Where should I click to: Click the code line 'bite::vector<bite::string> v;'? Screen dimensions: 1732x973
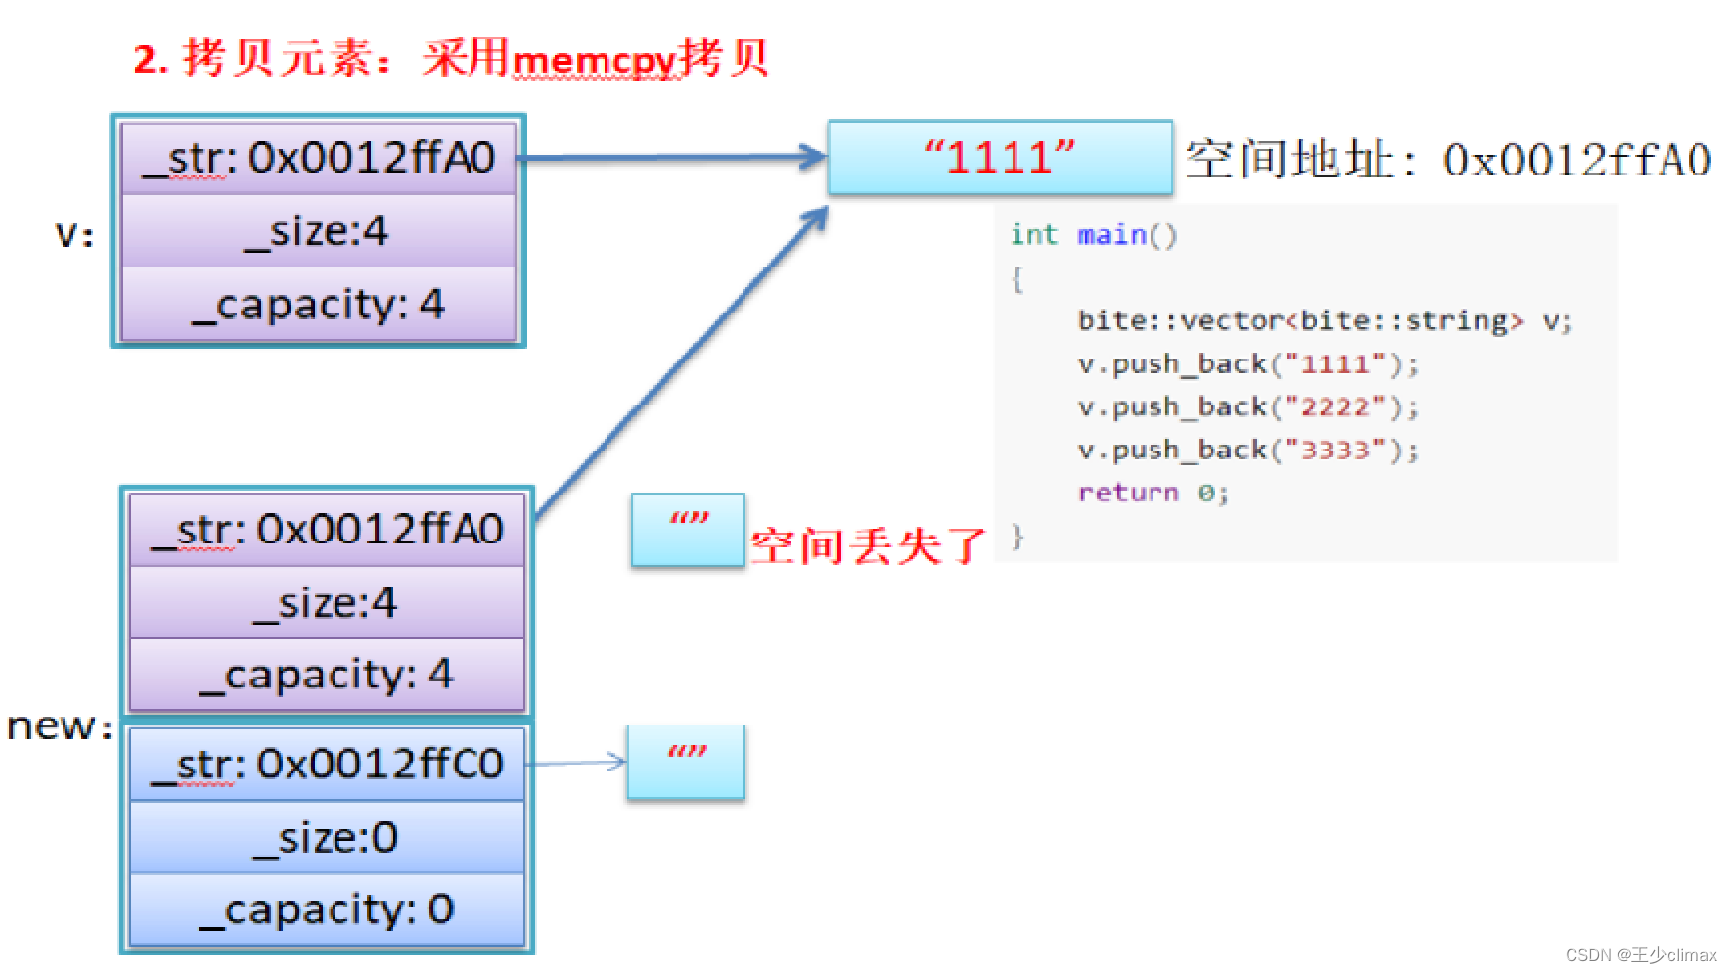[x=1325, y=321]
